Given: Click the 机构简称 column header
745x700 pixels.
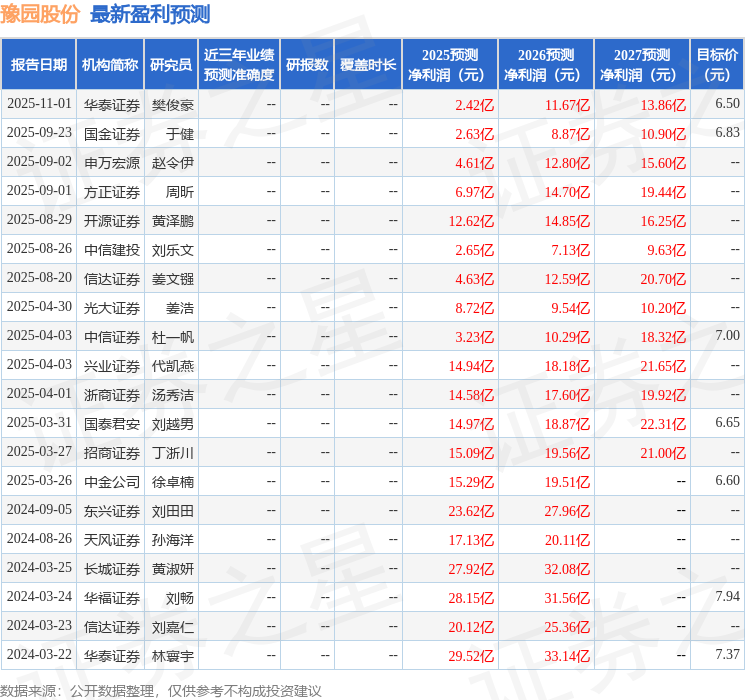Looking at the screenshot, I should point(109,64).
